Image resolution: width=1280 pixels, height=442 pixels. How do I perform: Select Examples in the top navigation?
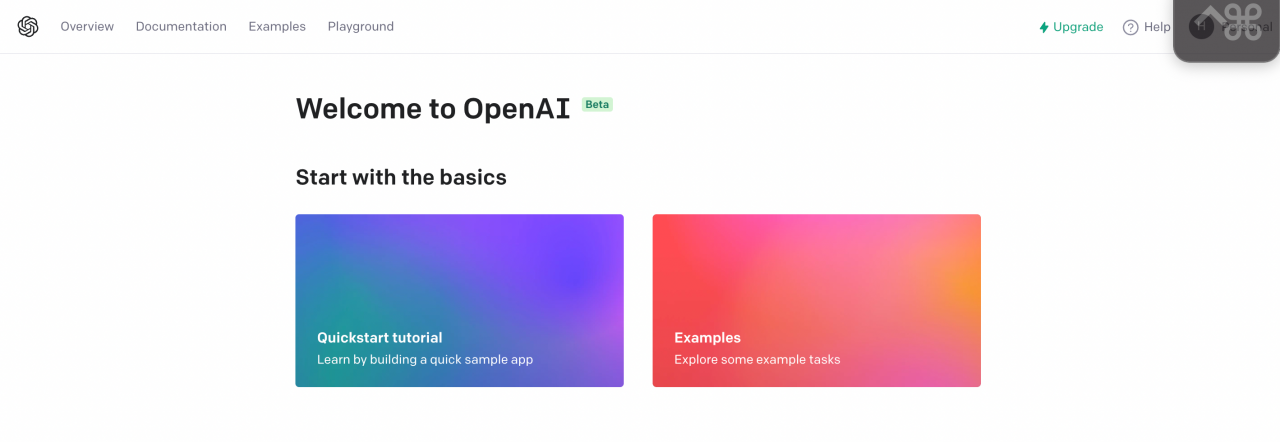(277, 27)
